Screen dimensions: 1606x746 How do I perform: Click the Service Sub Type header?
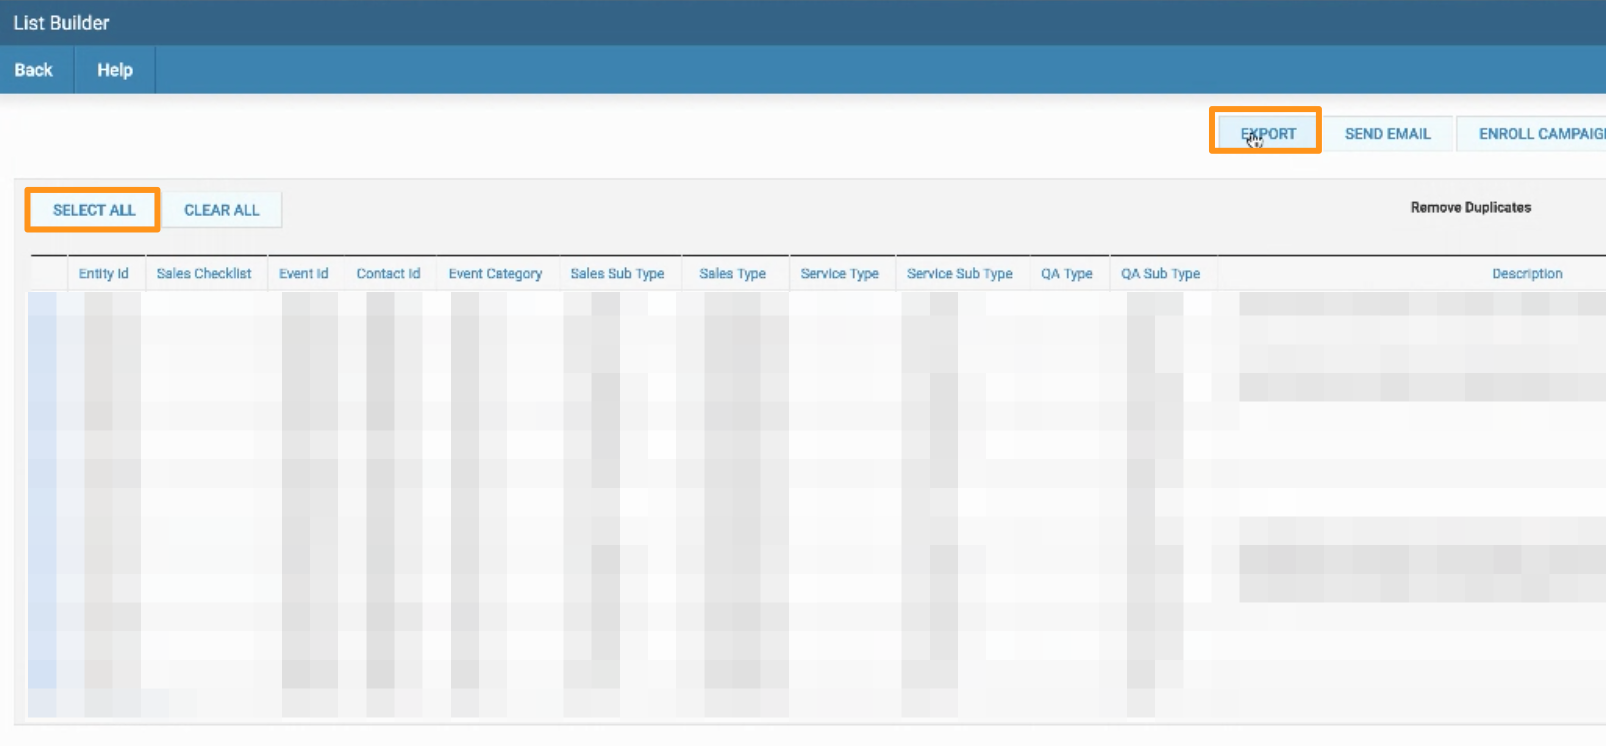point(959,273)
